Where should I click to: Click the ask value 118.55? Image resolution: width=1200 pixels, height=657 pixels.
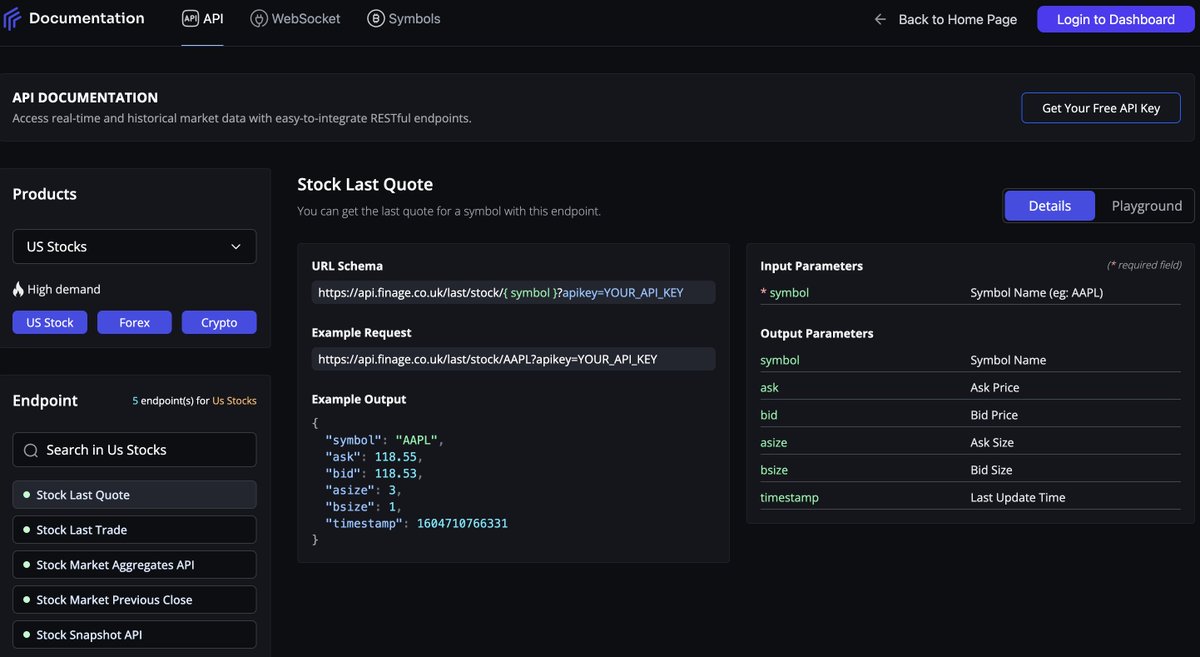click(397, 456)
